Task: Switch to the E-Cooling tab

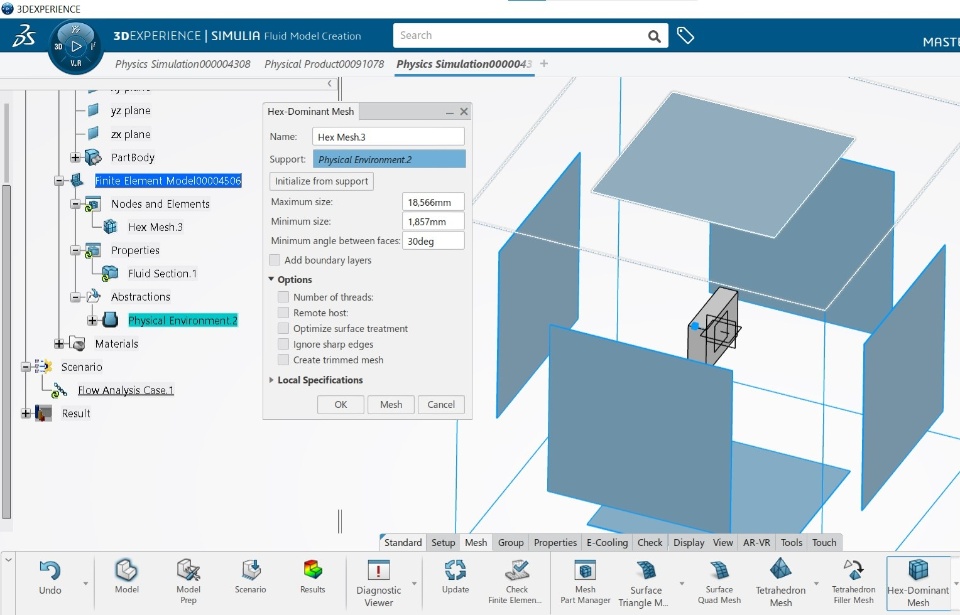Action: (x=607, y=543)
